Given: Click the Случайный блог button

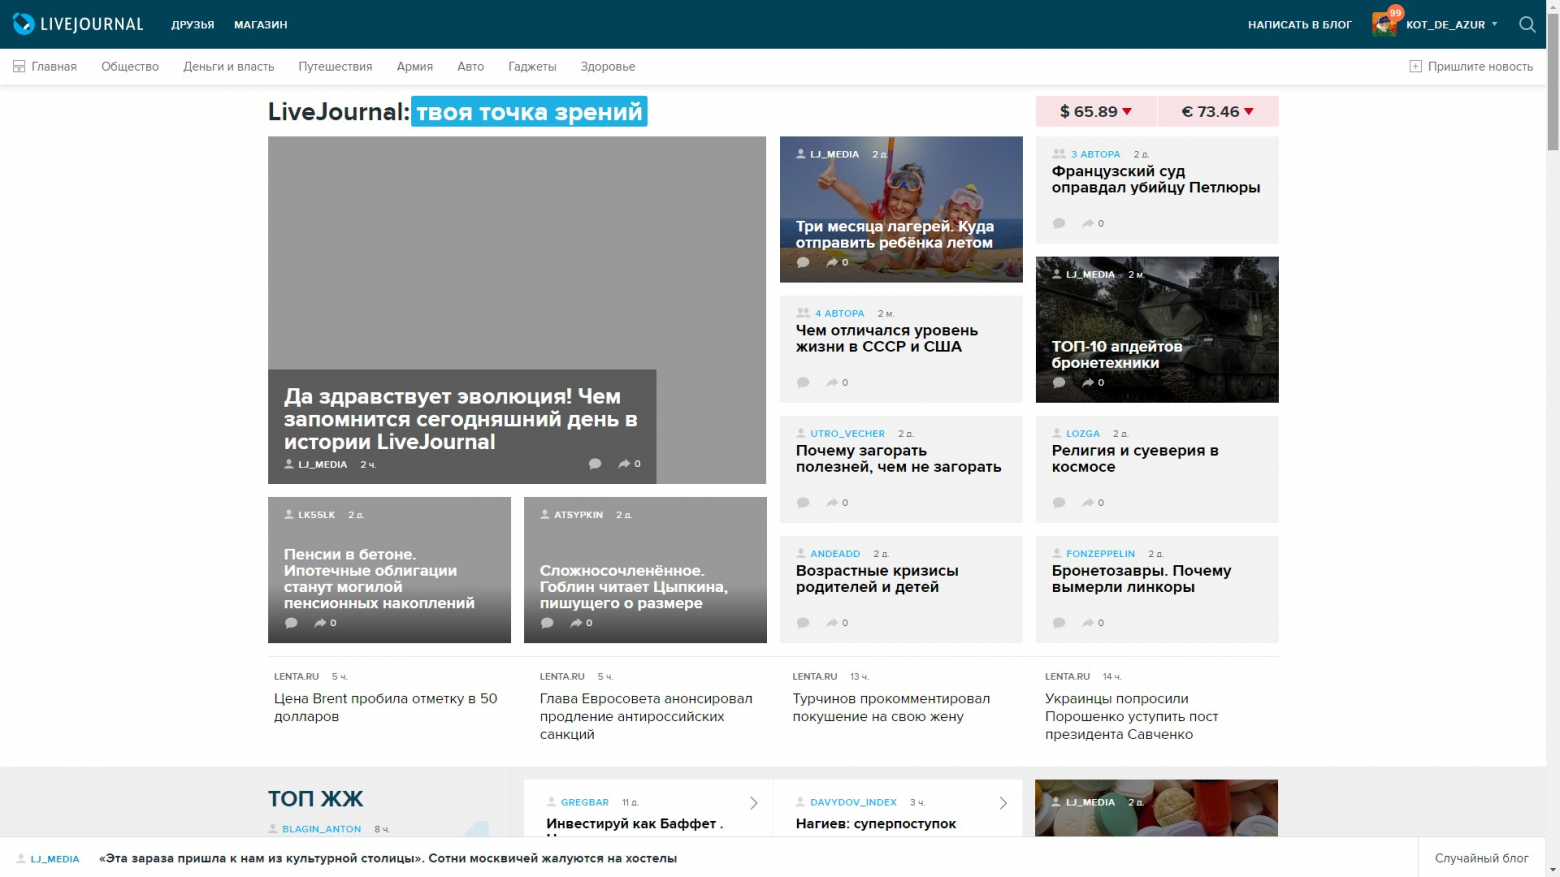Looking at the screenshot, I should [x=1482, y=858].
